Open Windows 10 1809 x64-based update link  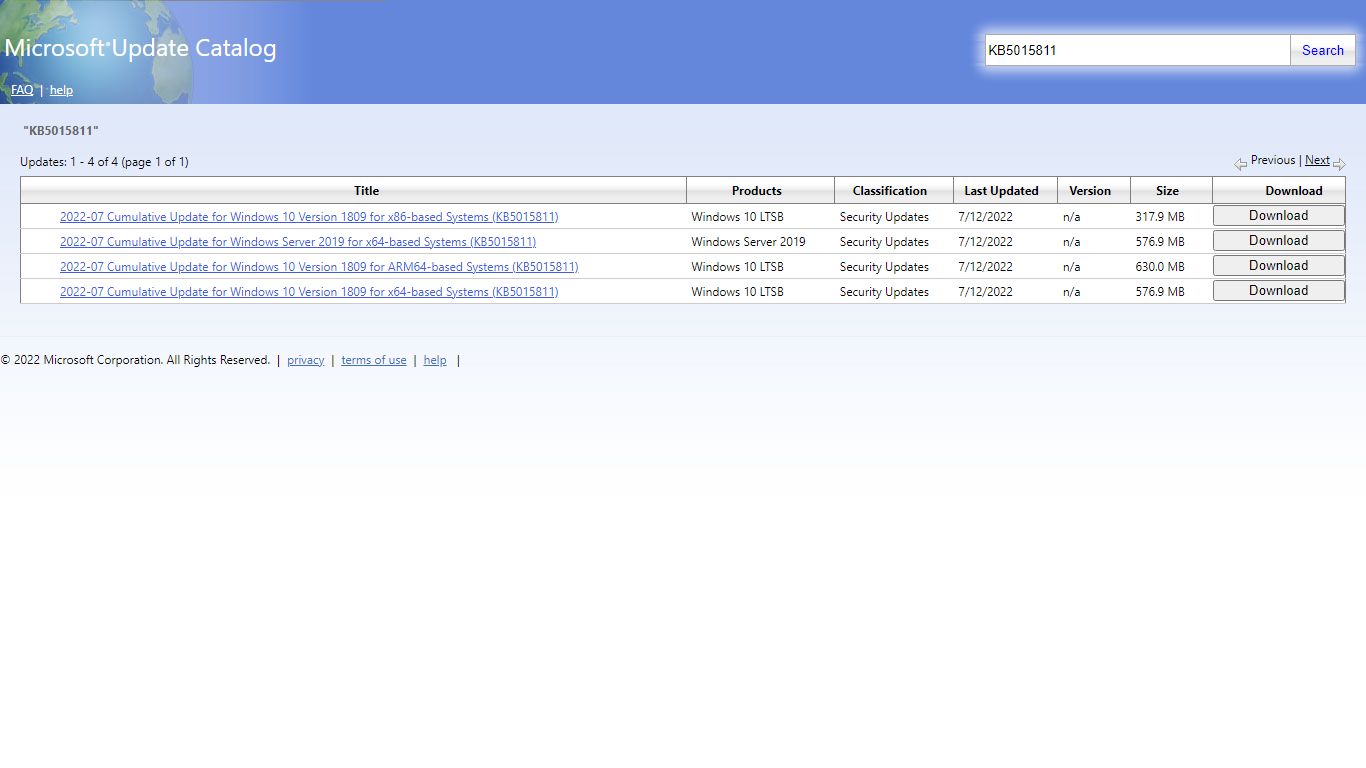coord(309,292)
